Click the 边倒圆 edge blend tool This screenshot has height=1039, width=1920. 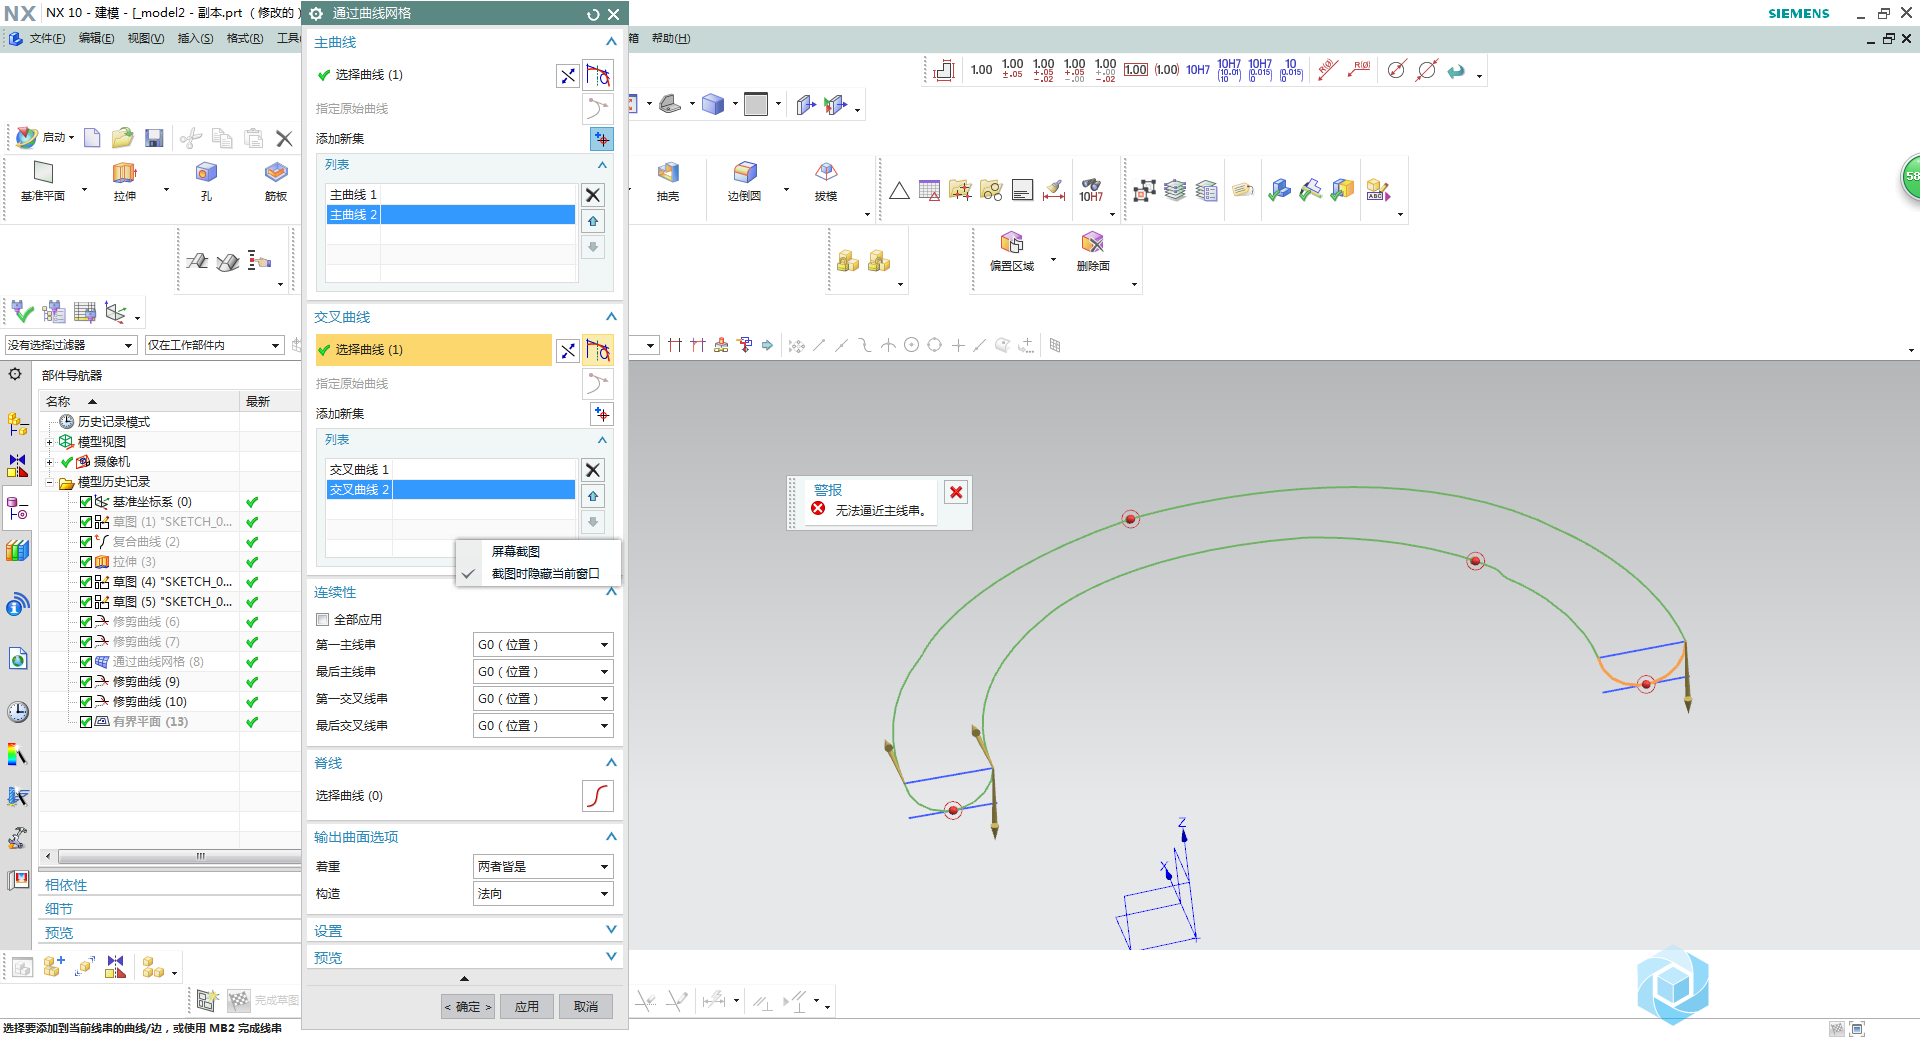tap(745, 181)
